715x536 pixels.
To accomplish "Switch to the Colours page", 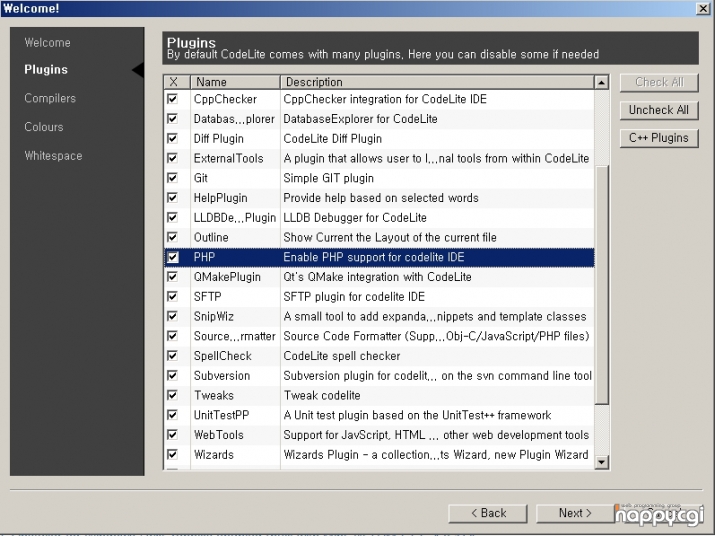I will 44,127.
